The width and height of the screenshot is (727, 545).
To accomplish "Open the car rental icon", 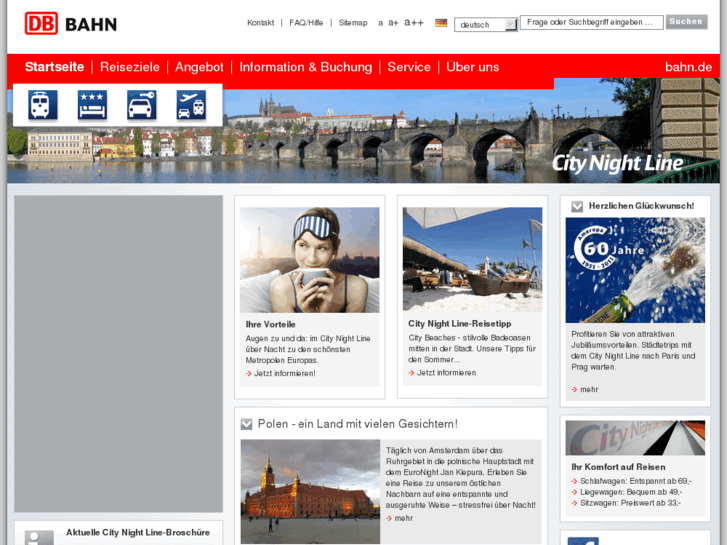I will tap(141, 105).
